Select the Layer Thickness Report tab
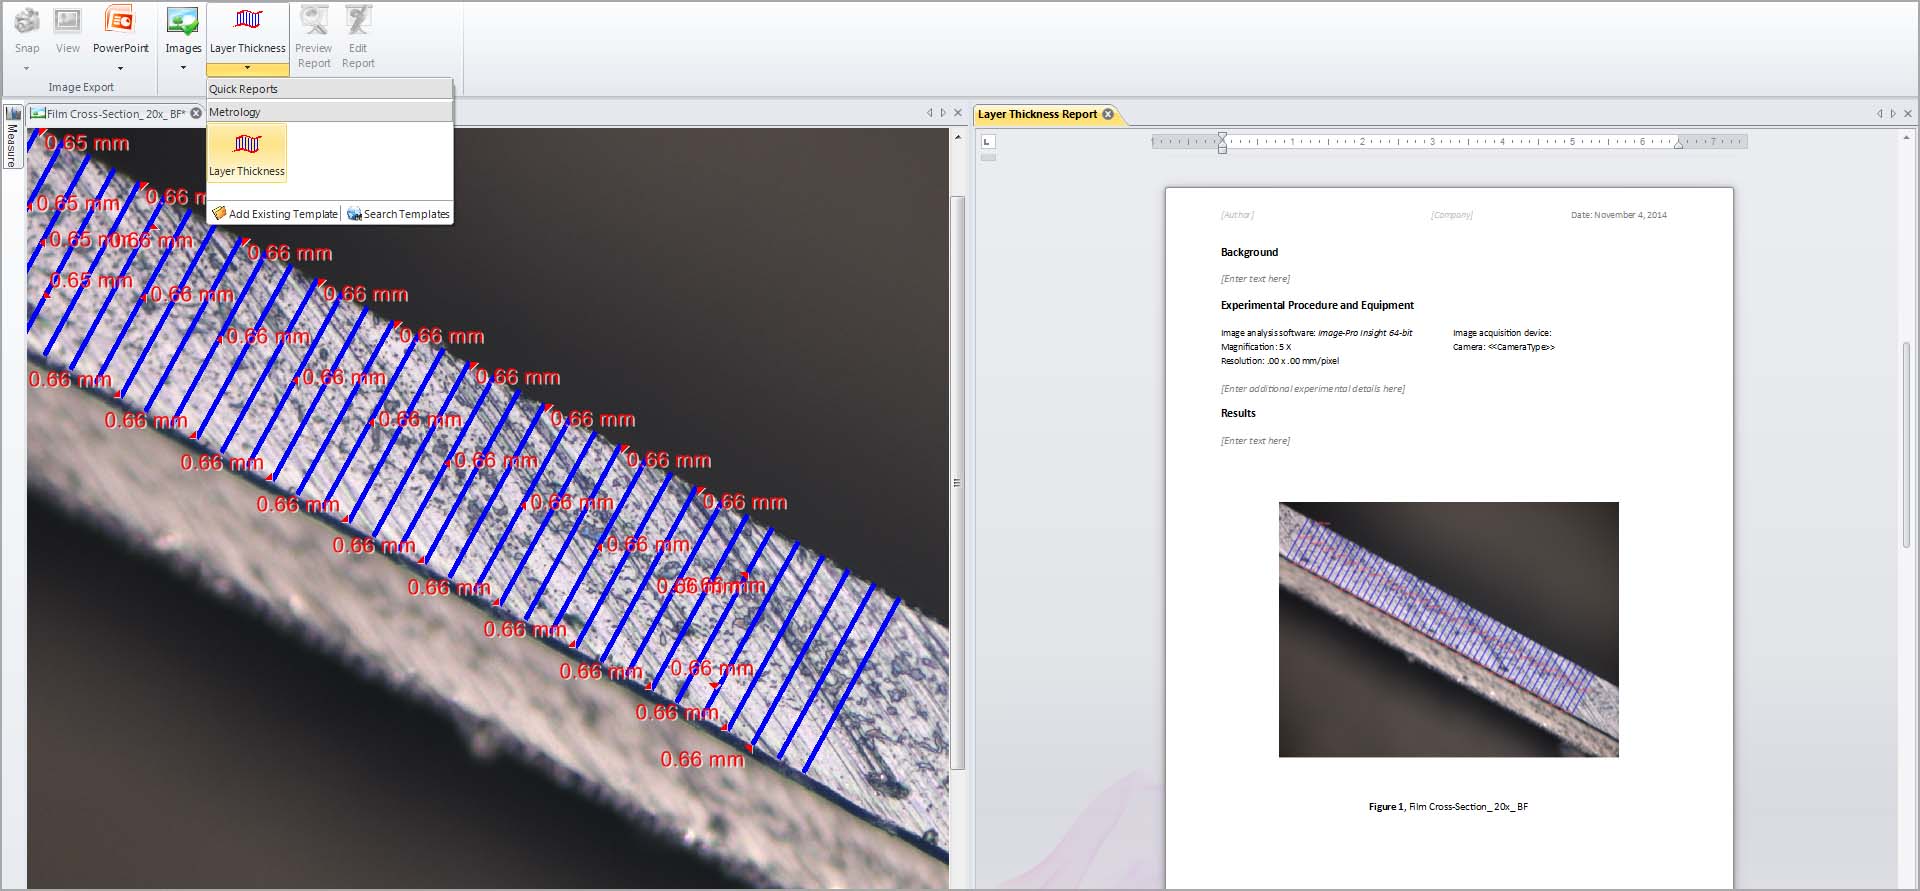This screenshot has width=1920, height=891. [1037, 115]
